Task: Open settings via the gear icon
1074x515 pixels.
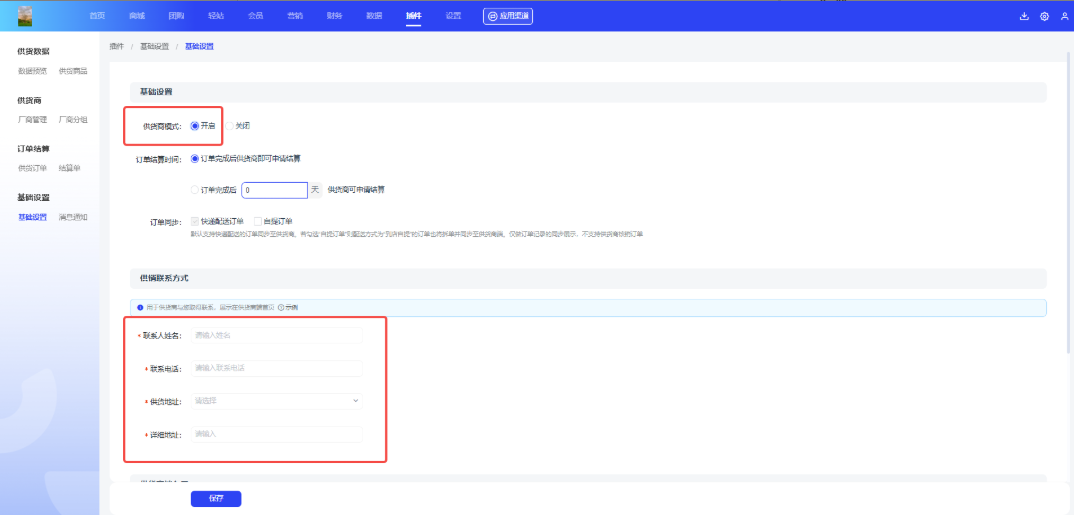Action: point(1044,16)
